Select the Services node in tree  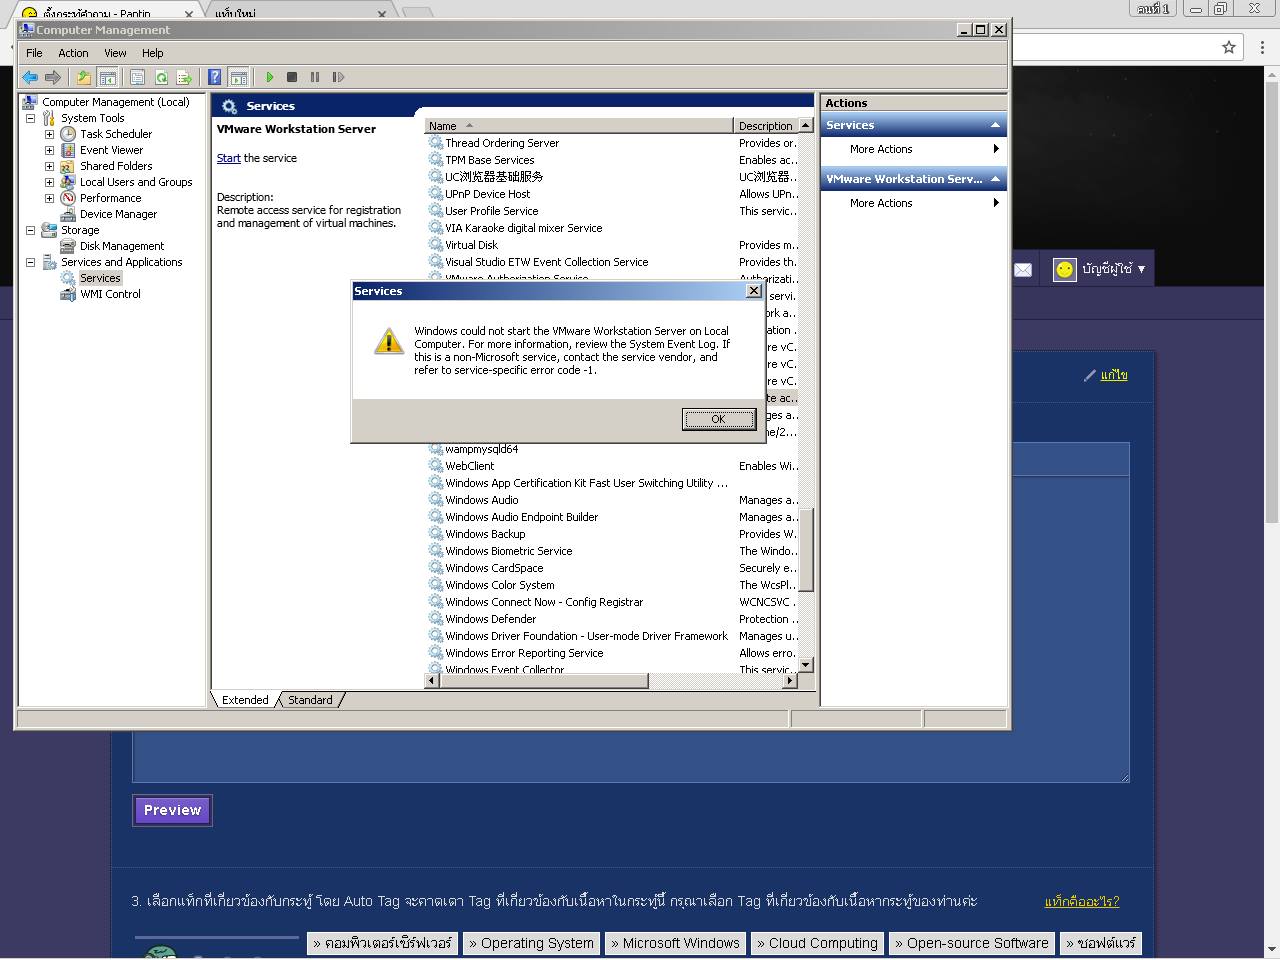(x=100, y=278)
